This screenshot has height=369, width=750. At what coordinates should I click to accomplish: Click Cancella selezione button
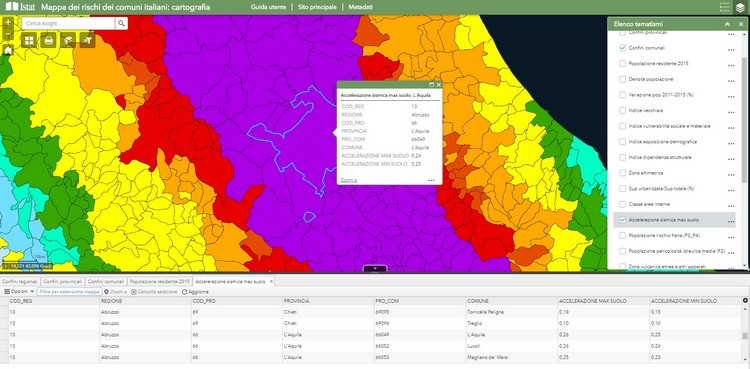coord(154,291)
